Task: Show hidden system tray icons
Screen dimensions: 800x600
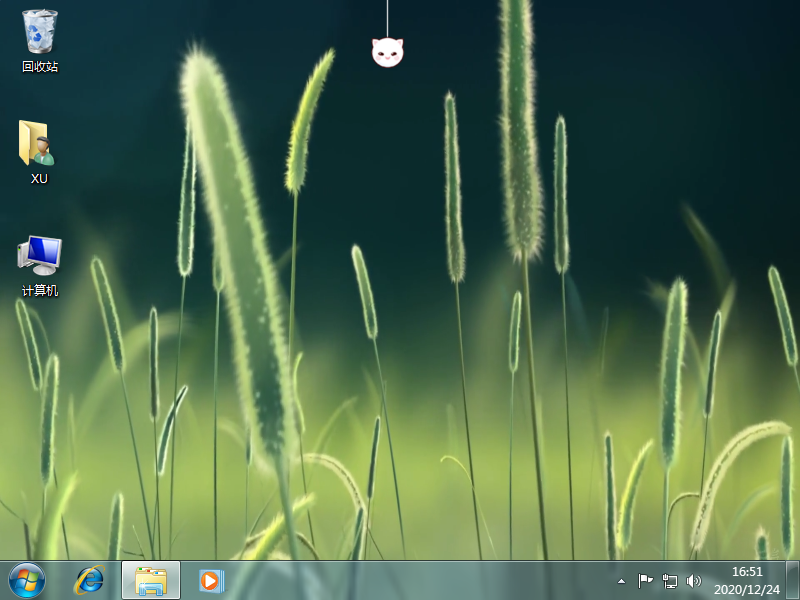Action: coord(621,580)
